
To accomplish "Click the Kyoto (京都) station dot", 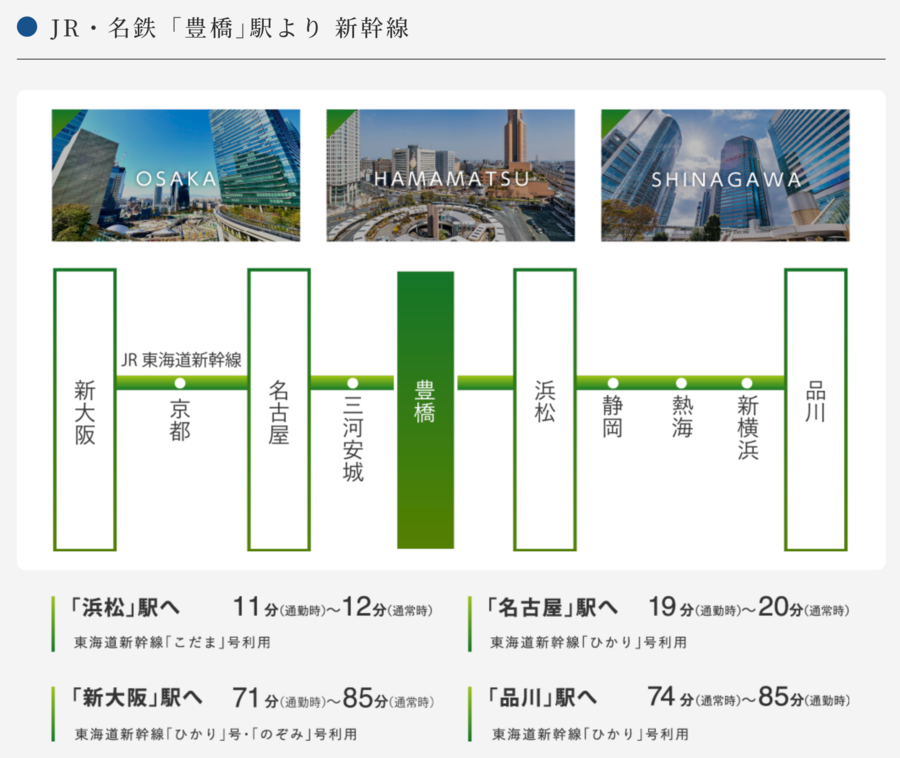I will pos(180,383).
